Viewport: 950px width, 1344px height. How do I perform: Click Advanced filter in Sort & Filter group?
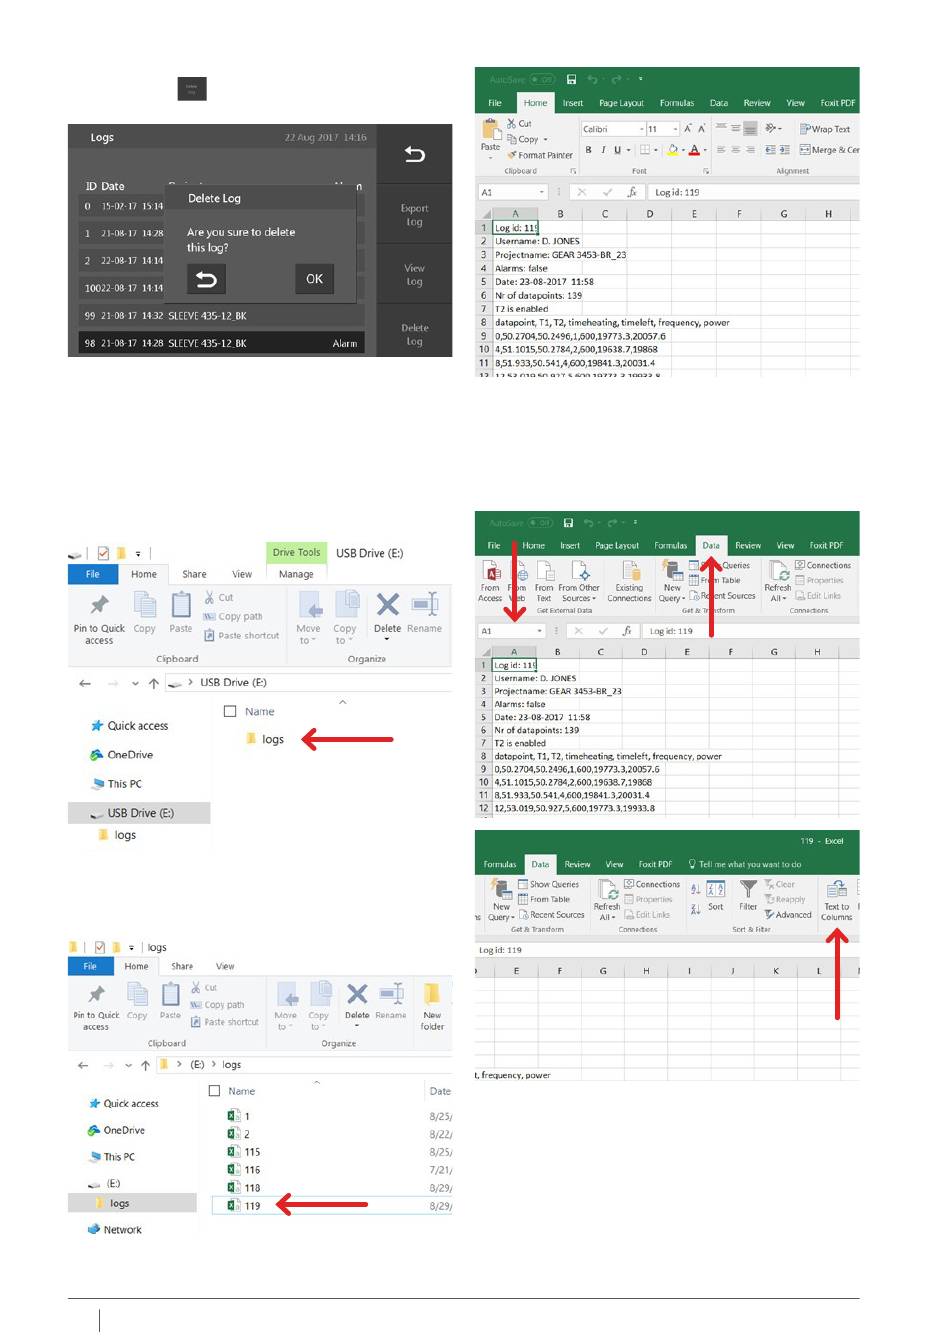(x=788, y=915)
